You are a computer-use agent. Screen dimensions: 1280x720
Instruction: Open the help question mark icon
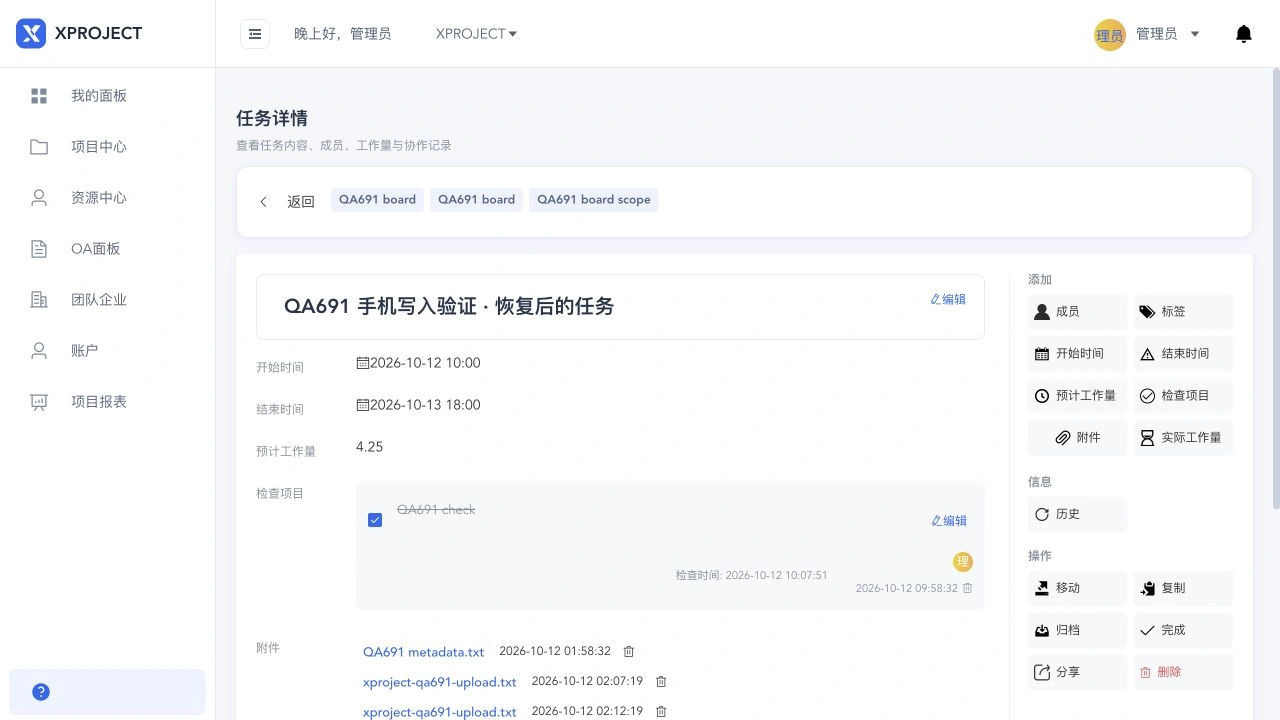pyautogui.click(x=41, y=692)
